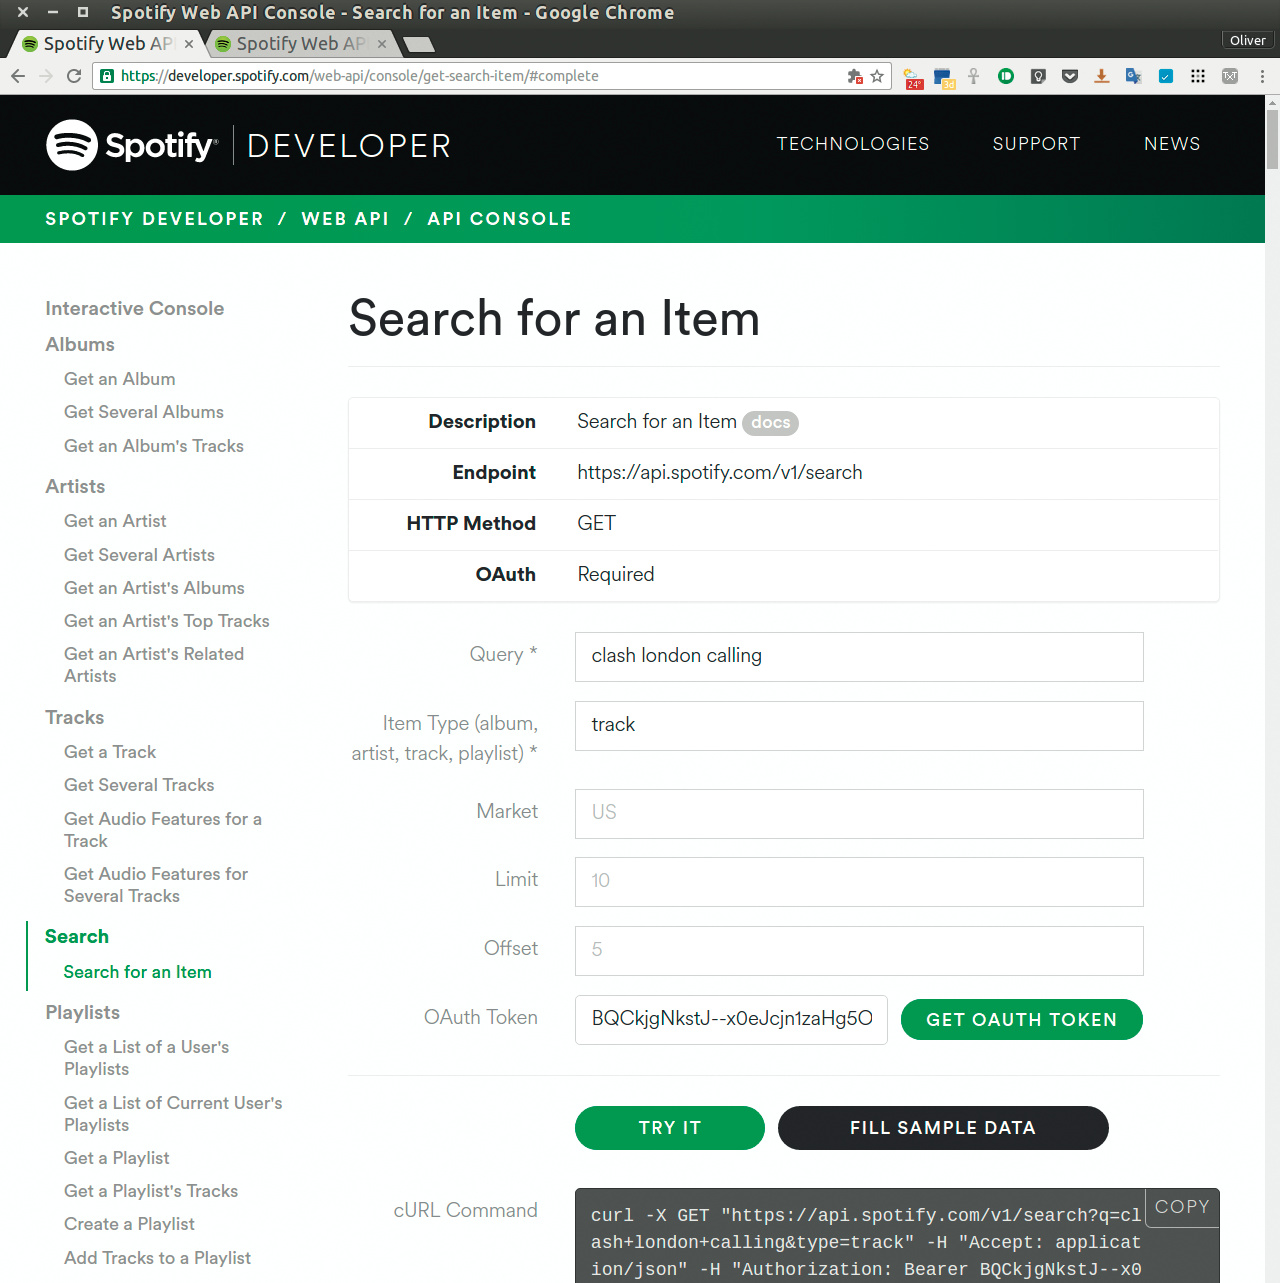Click the Pocket extension icon
The image size is (1280, 1283).
coord(1070,76)
